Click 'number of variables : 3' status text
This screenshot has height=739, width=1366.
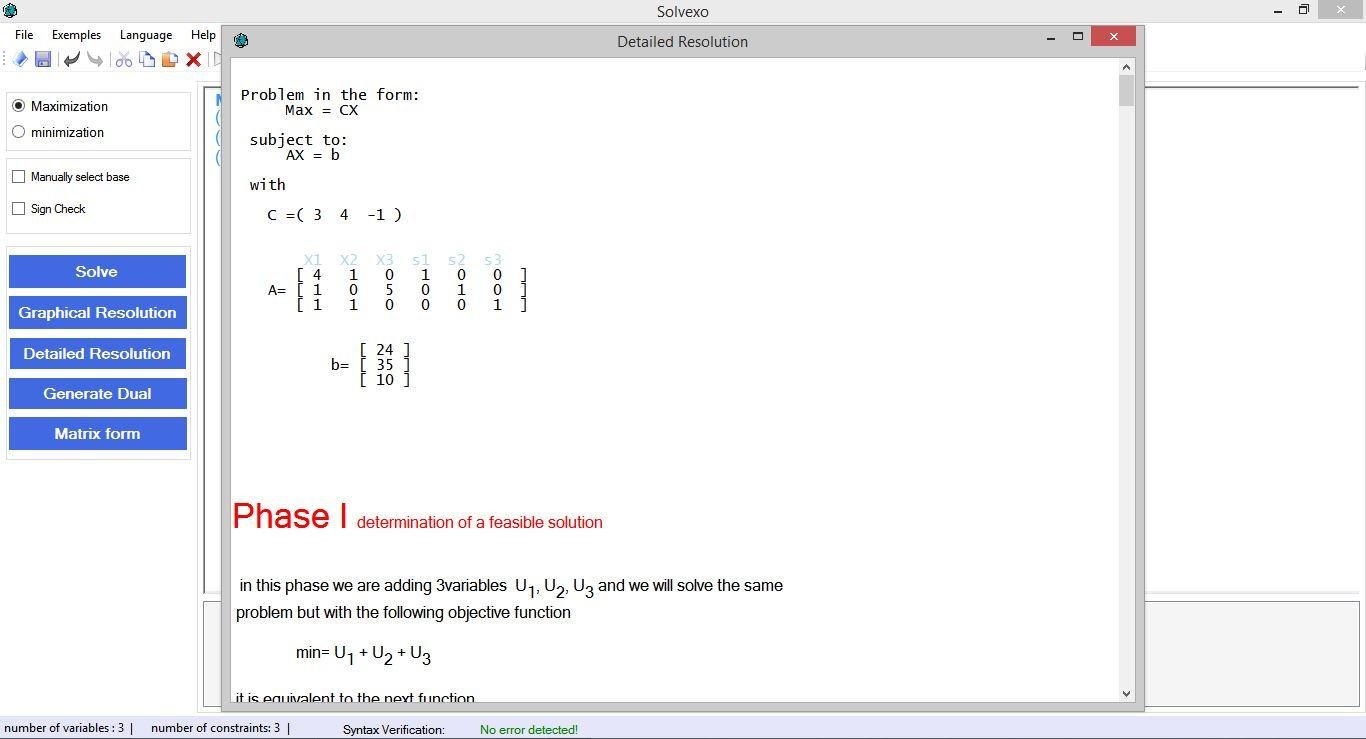tap(64, 728)
